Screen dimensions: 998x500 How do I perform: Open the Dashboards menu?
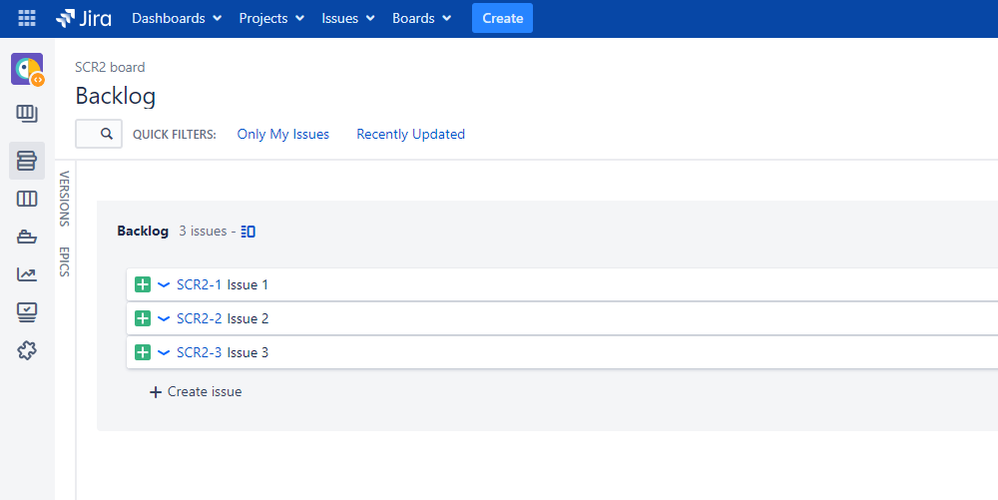pyautogui.click(x=176, y=18)
